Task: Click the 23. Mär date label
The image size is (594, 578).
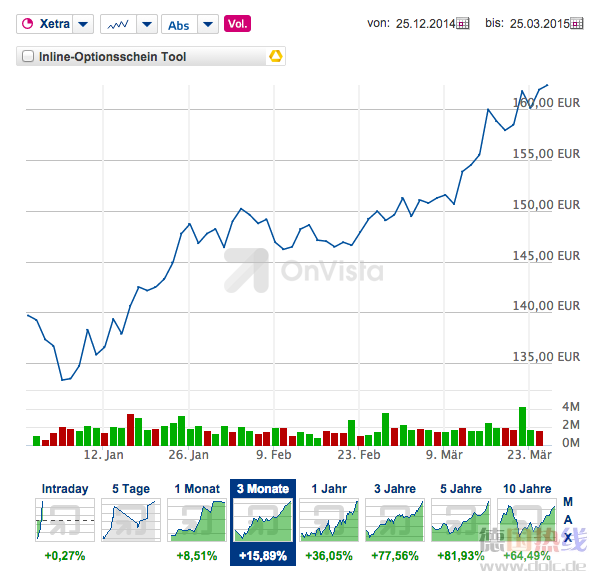Action: click(529, 455)
